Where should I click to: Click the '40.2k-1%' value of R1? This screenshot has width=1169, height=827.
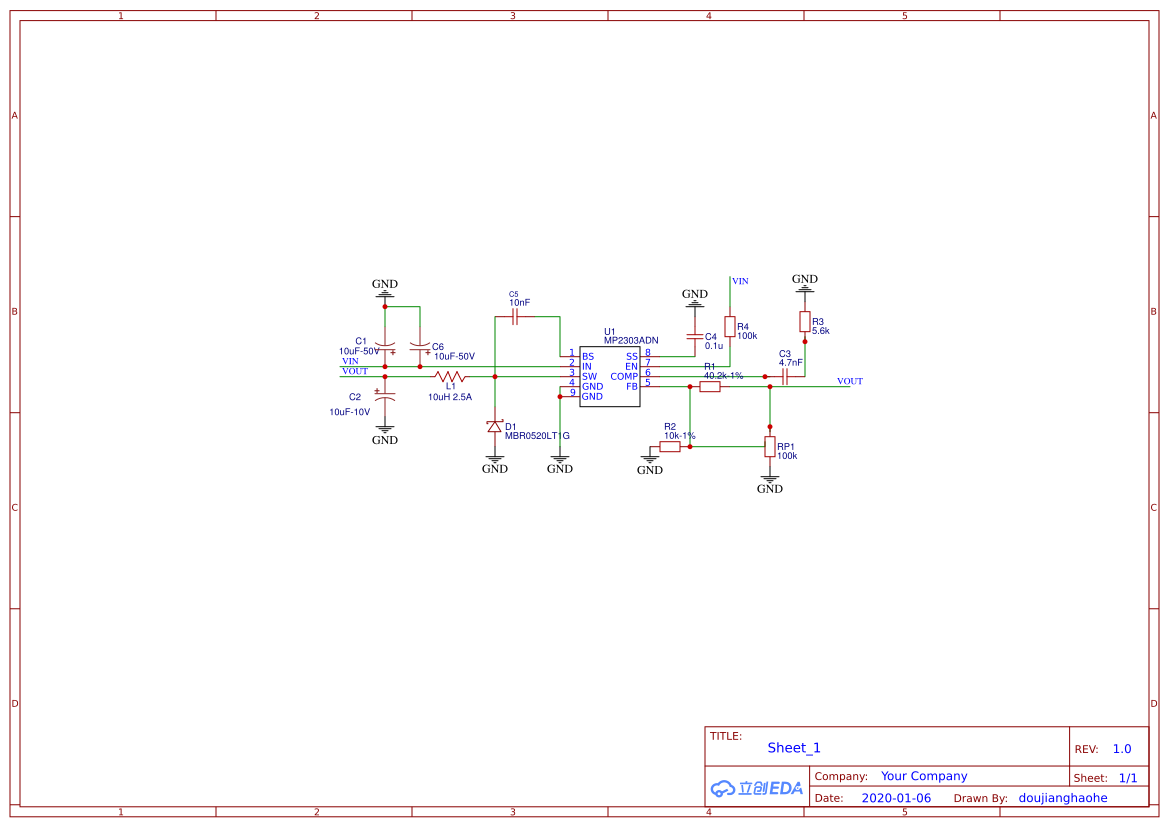point(723,376)
